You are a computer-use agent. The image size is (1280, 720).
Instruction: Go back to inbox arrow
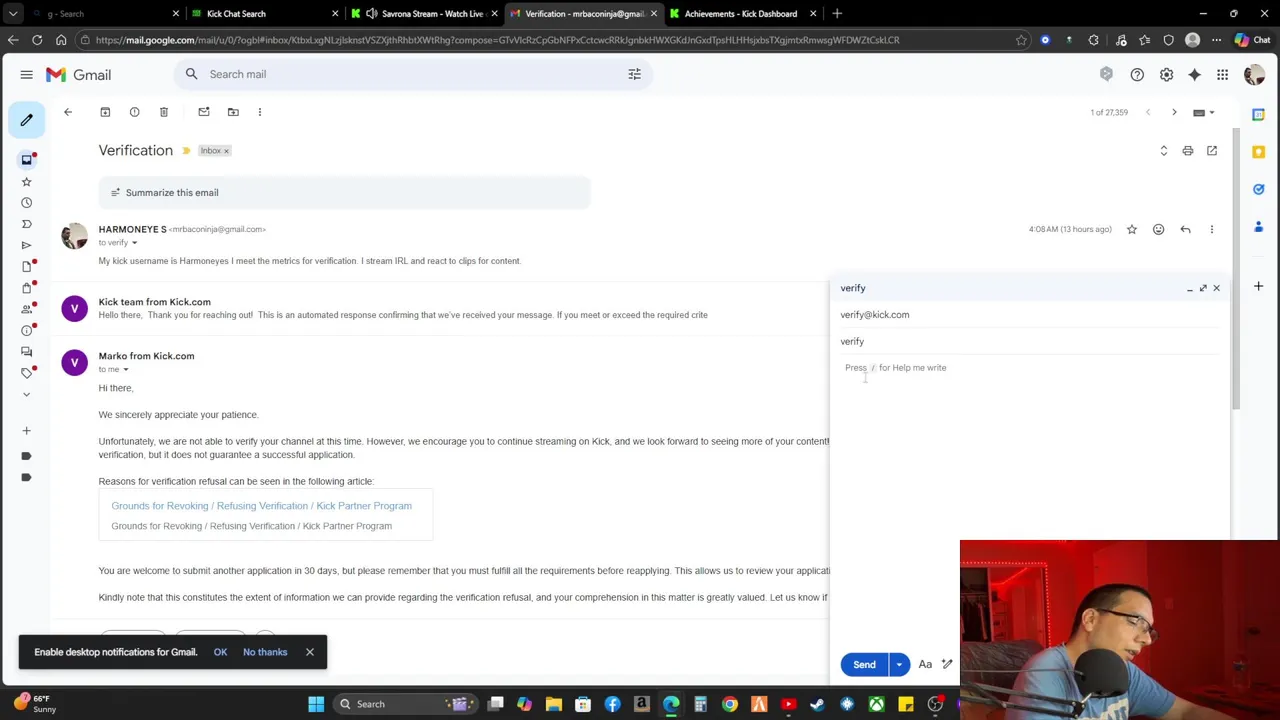point(68,112)
